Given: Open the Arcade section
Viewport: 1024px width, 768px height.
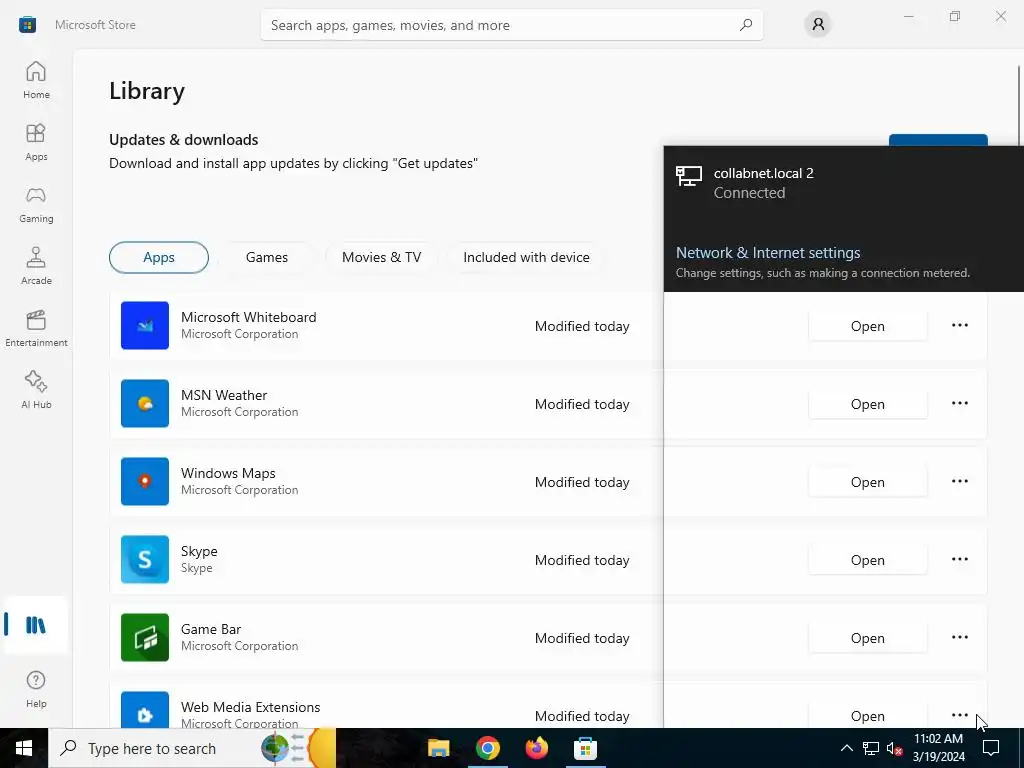Looking at the screenshot, I should 36,266.
